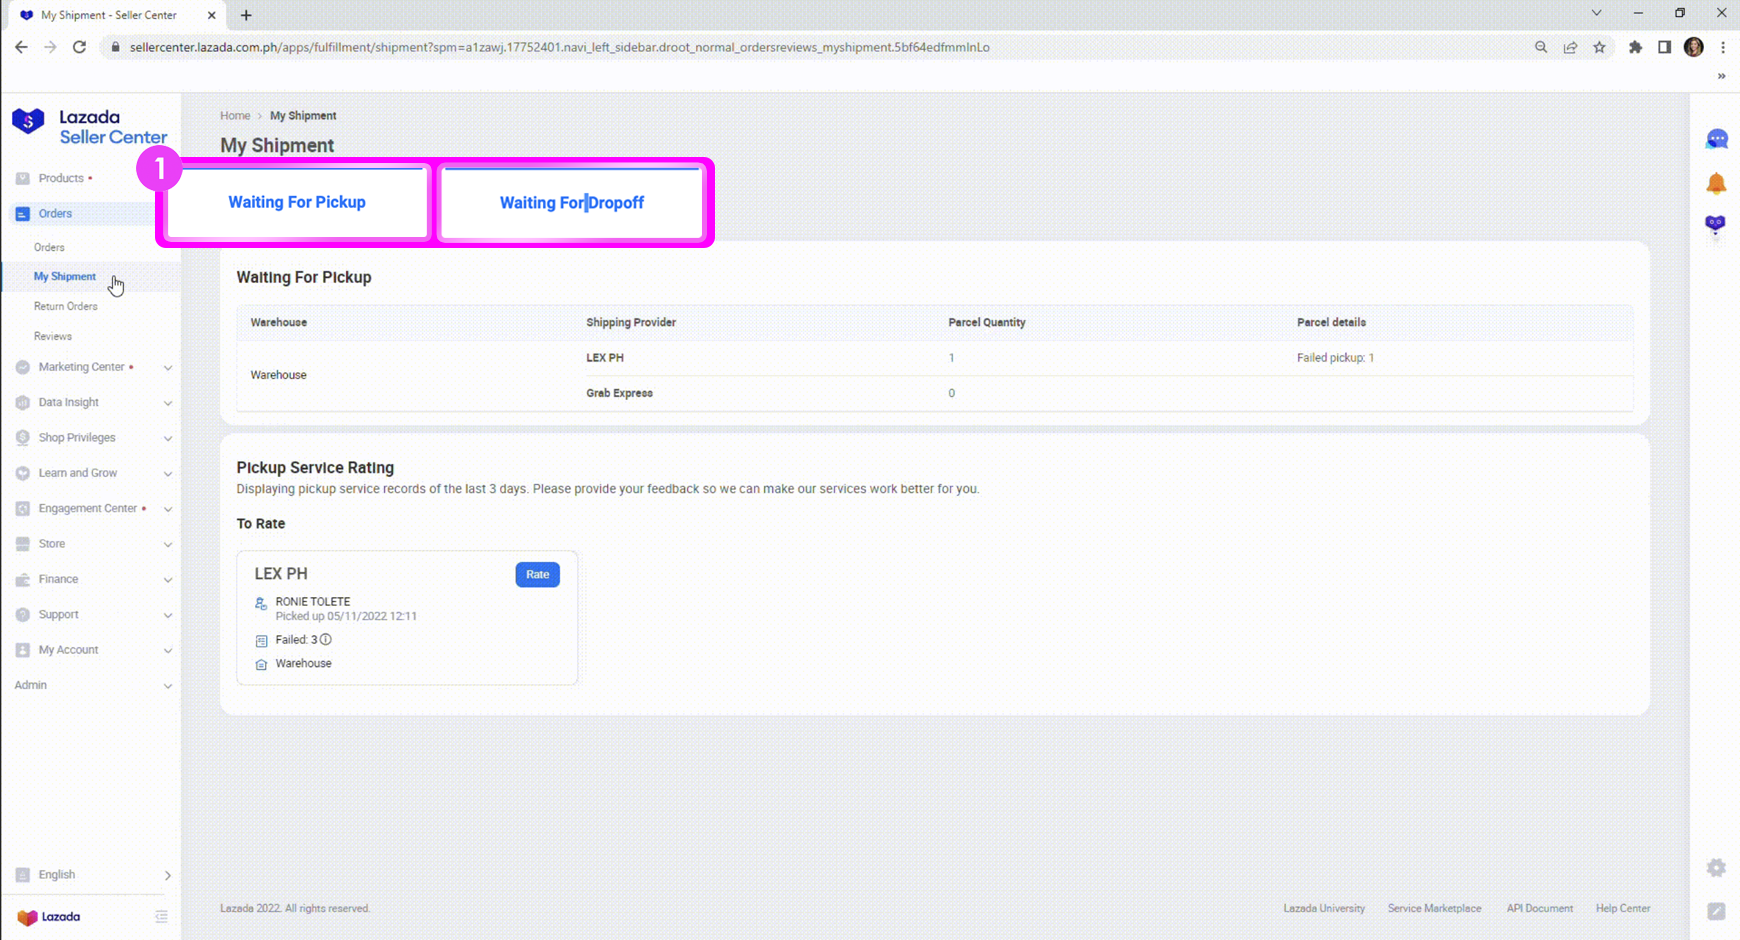The height and width of the screenshot is (940, 1740).
Task: Click the Failed pickups info icon
Action: click(x=325, y=639)
